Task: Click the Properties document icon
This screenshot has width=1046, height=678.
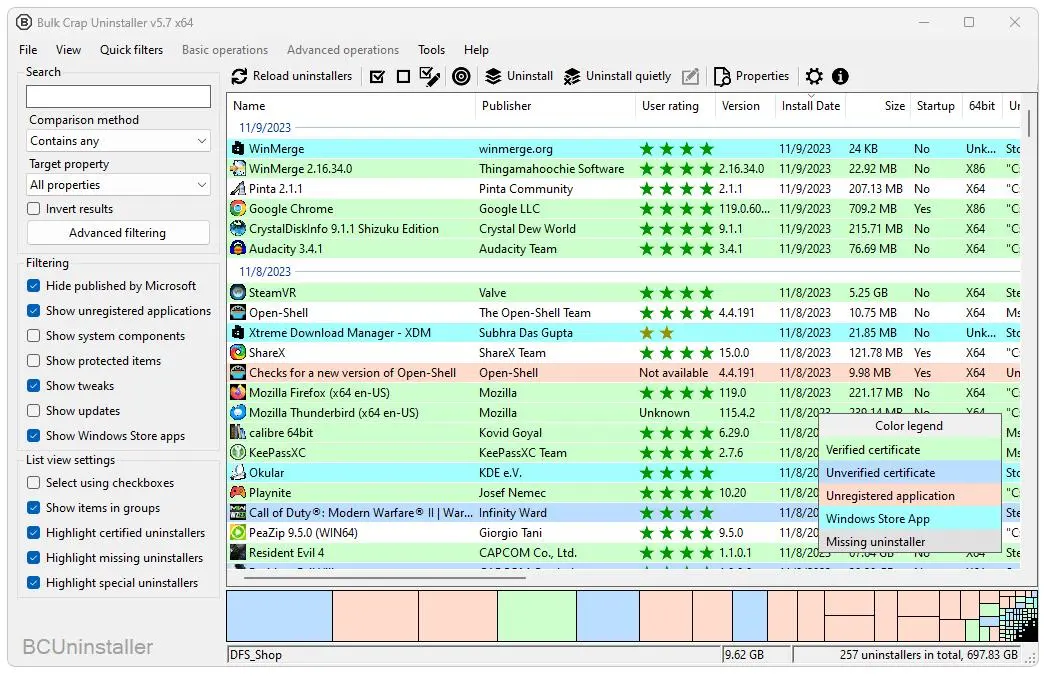Action: tap(722, 77)
